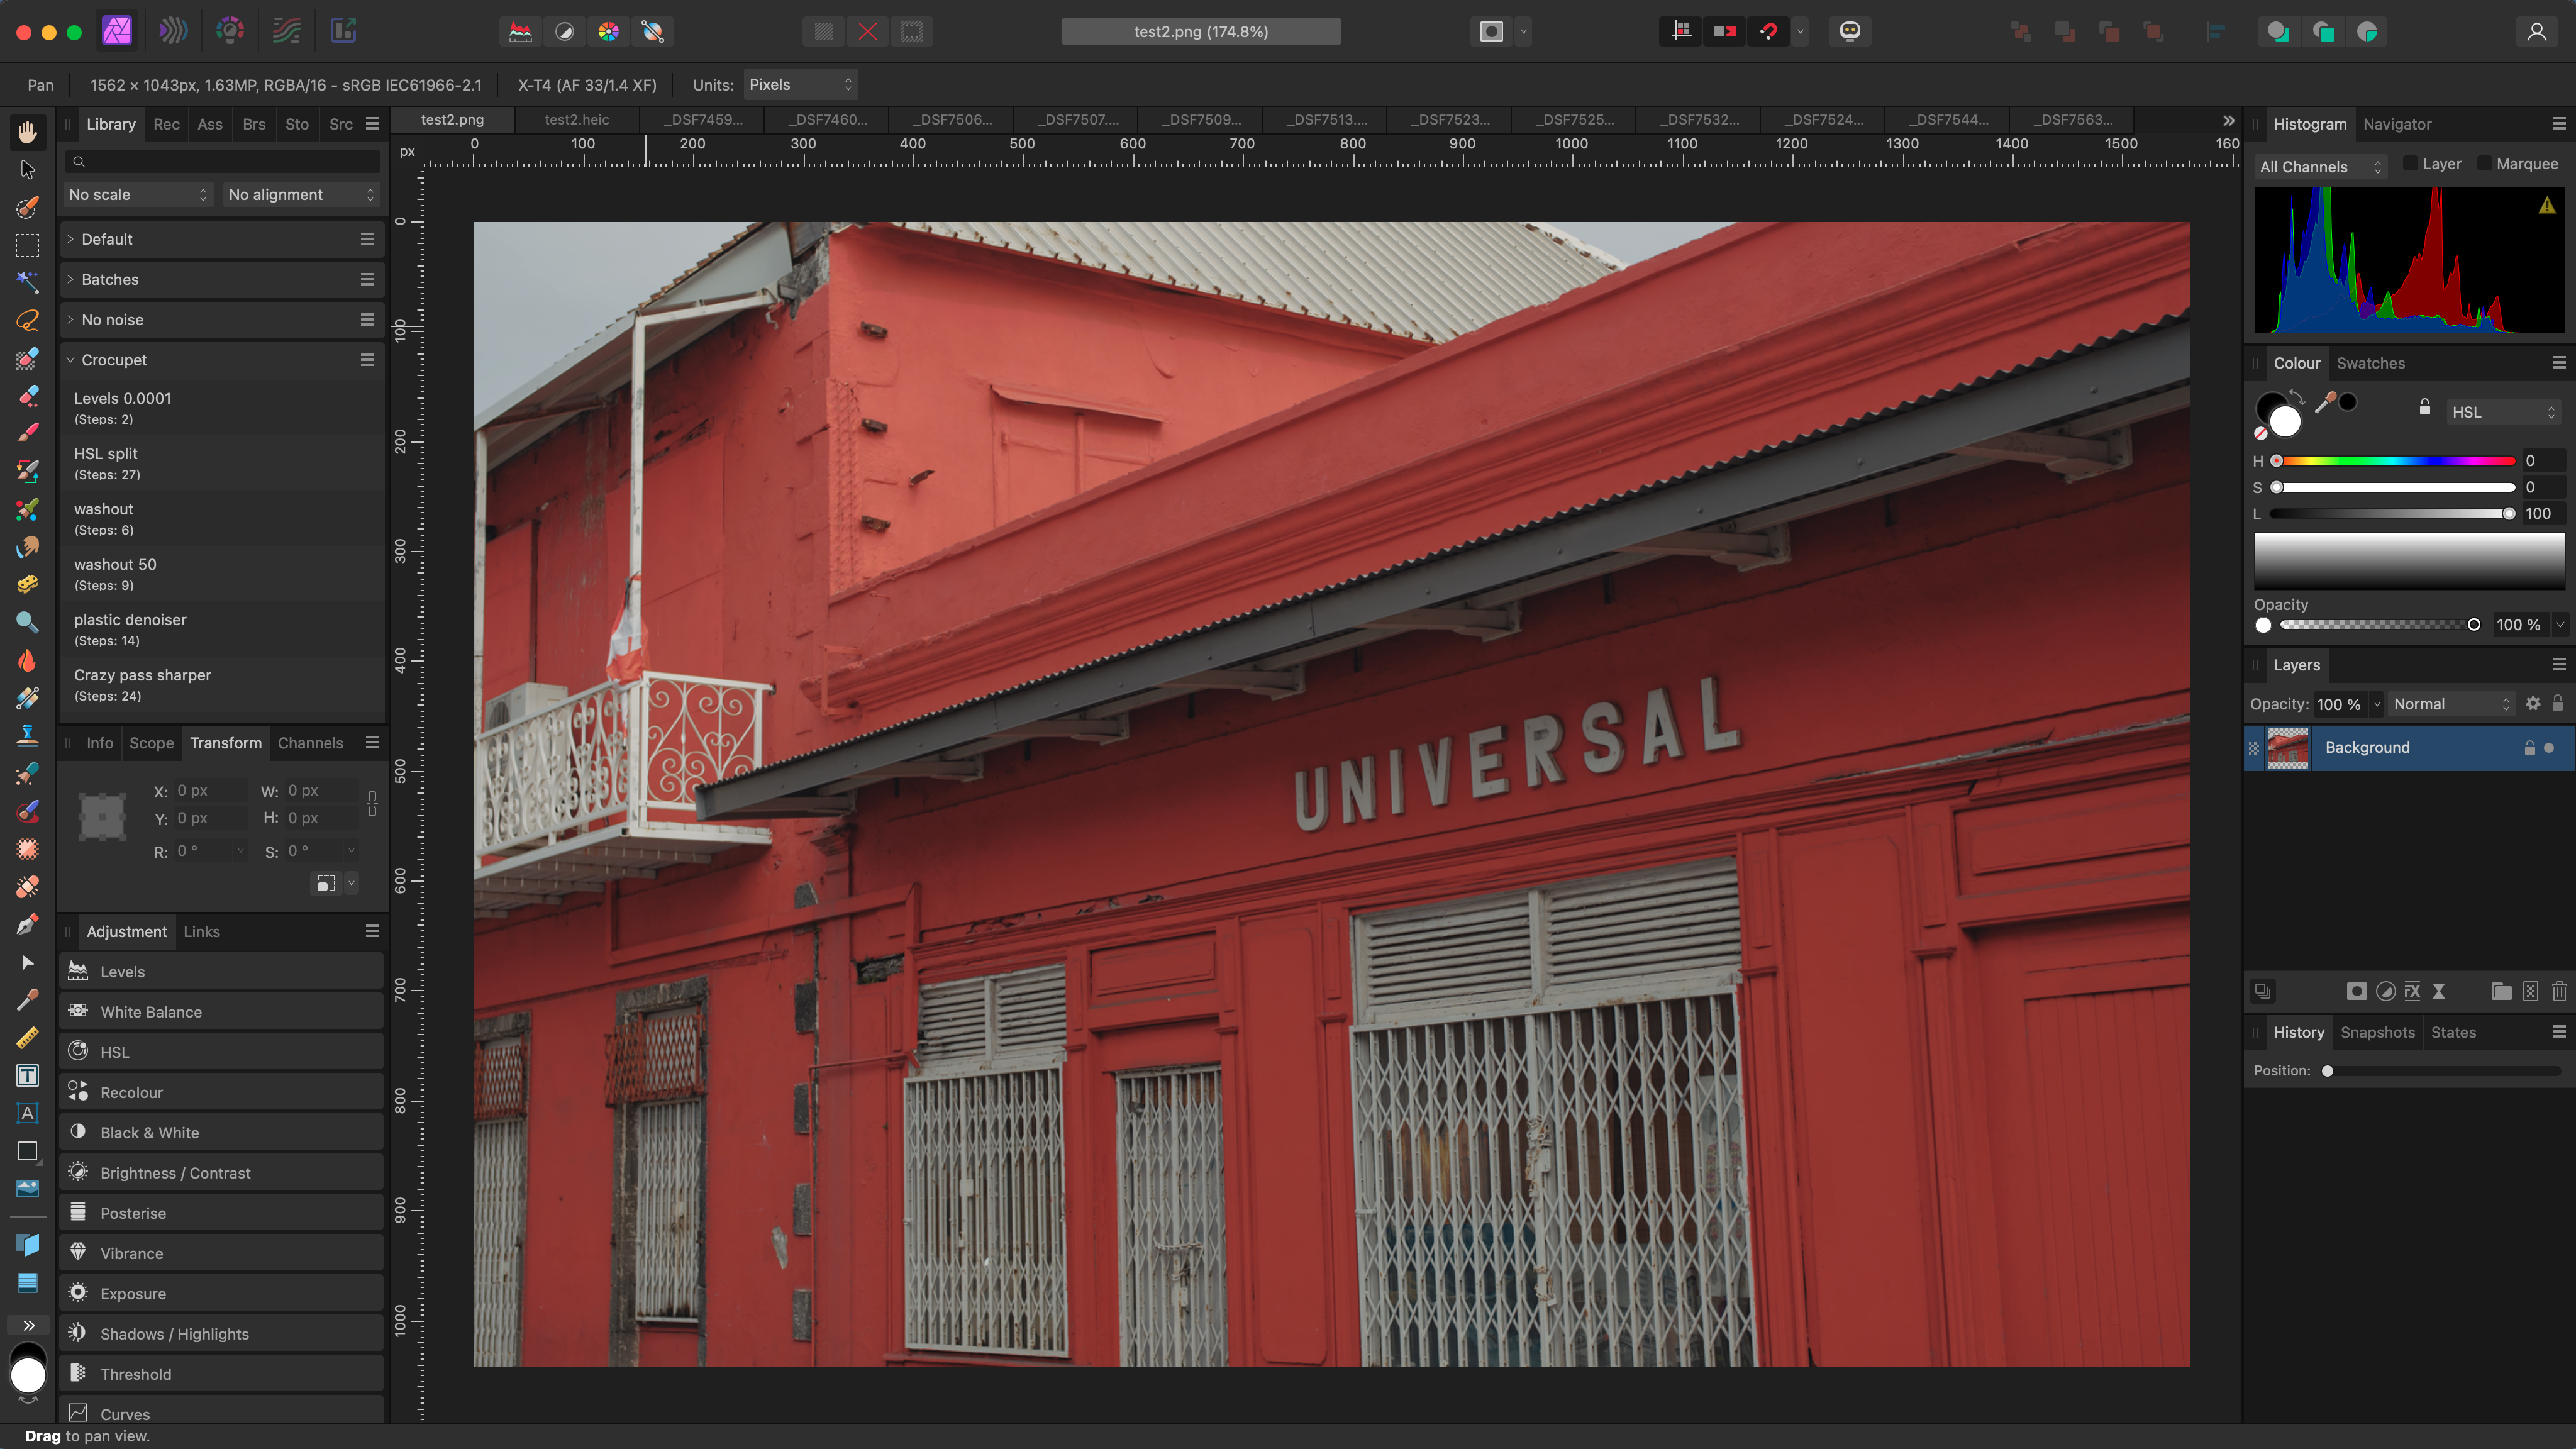
Task: Add a Shadows / Highlights adjustment
Action: [221, 1334]
